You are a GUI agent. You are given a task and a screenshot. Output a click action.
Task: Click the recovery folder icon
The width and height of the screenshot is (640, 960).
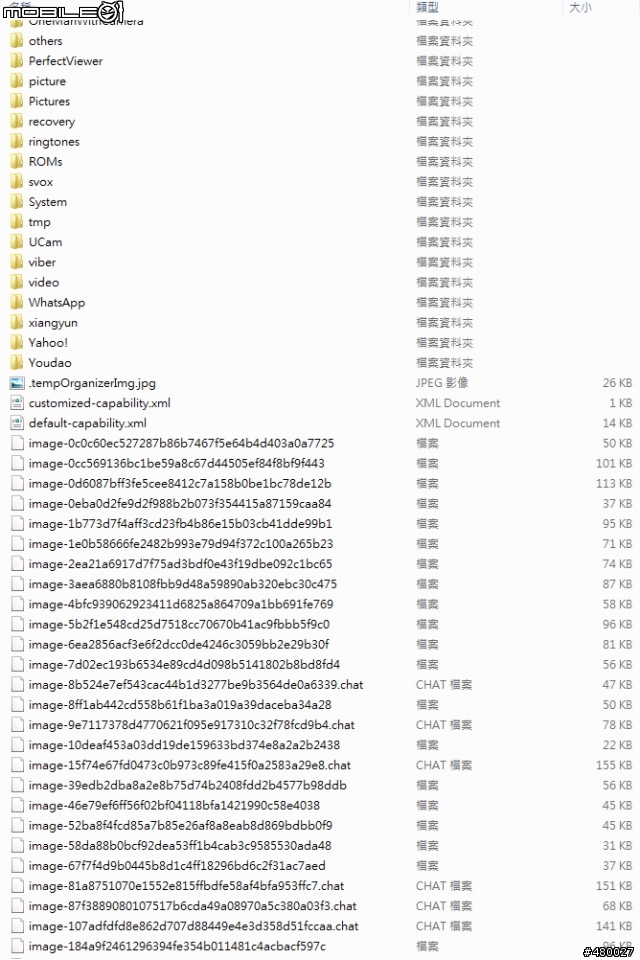[17, 121]
